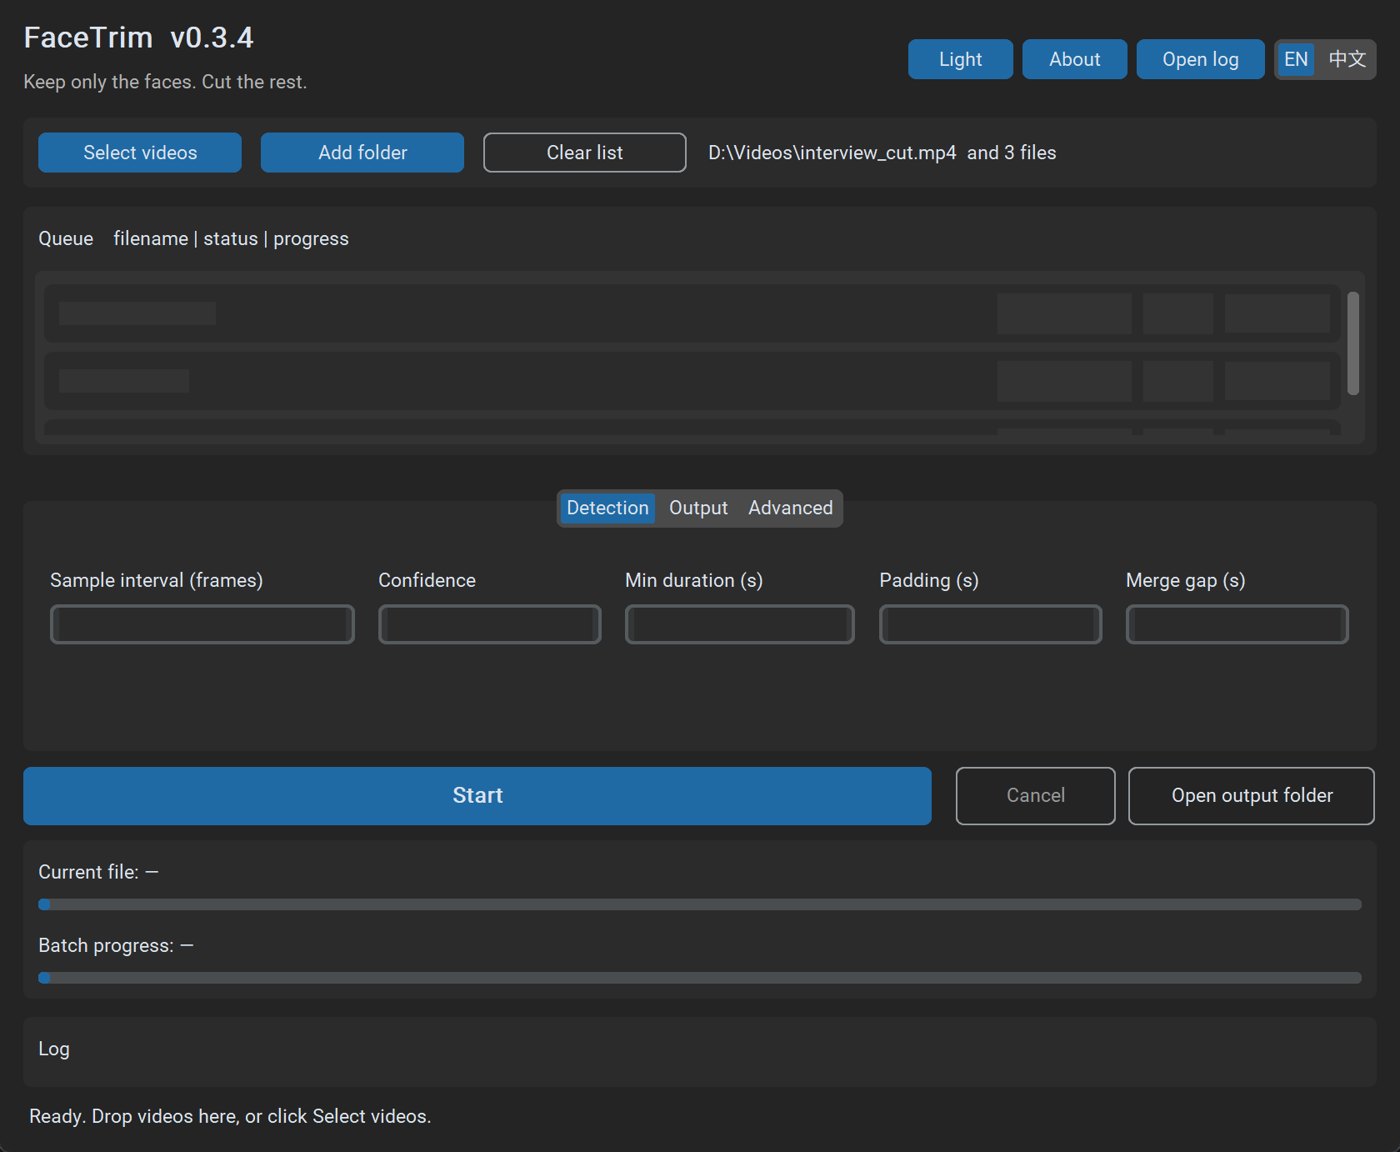This screenshot has height=1152, width=1400.
Task: Click Select videos button
Action: (x=140, y=152)
